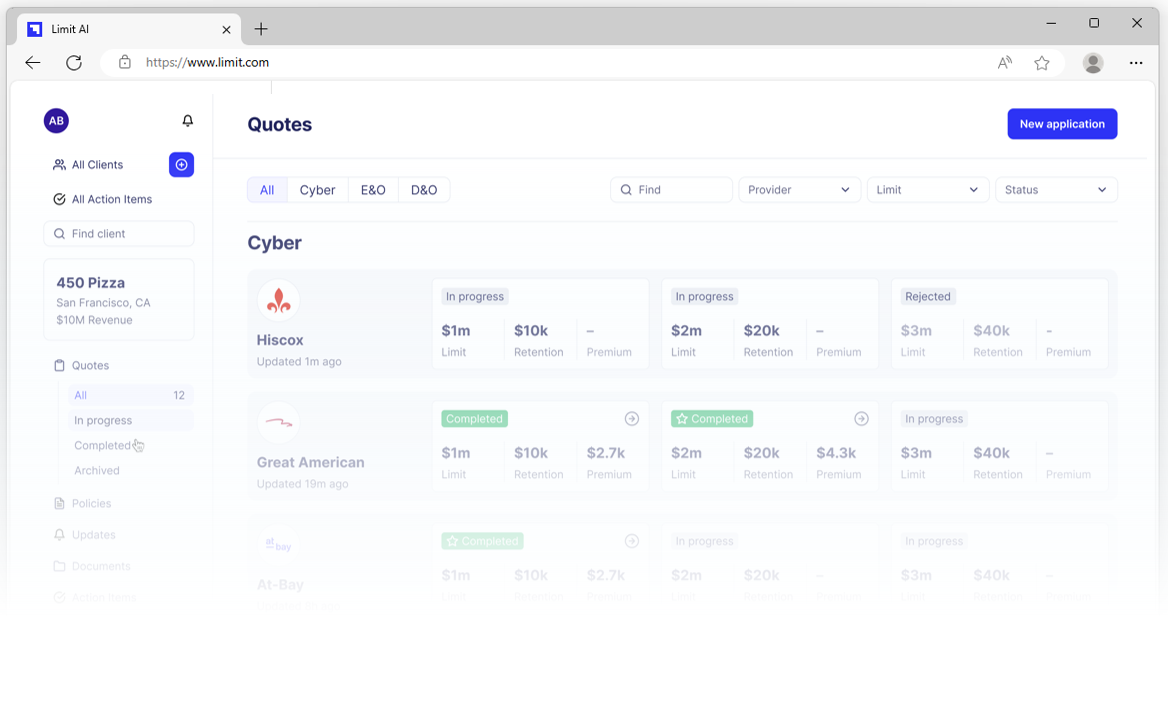This screenshot has height=703, width=1168.
Task: Click Great American $1m Completed badge
Action: 474,419
